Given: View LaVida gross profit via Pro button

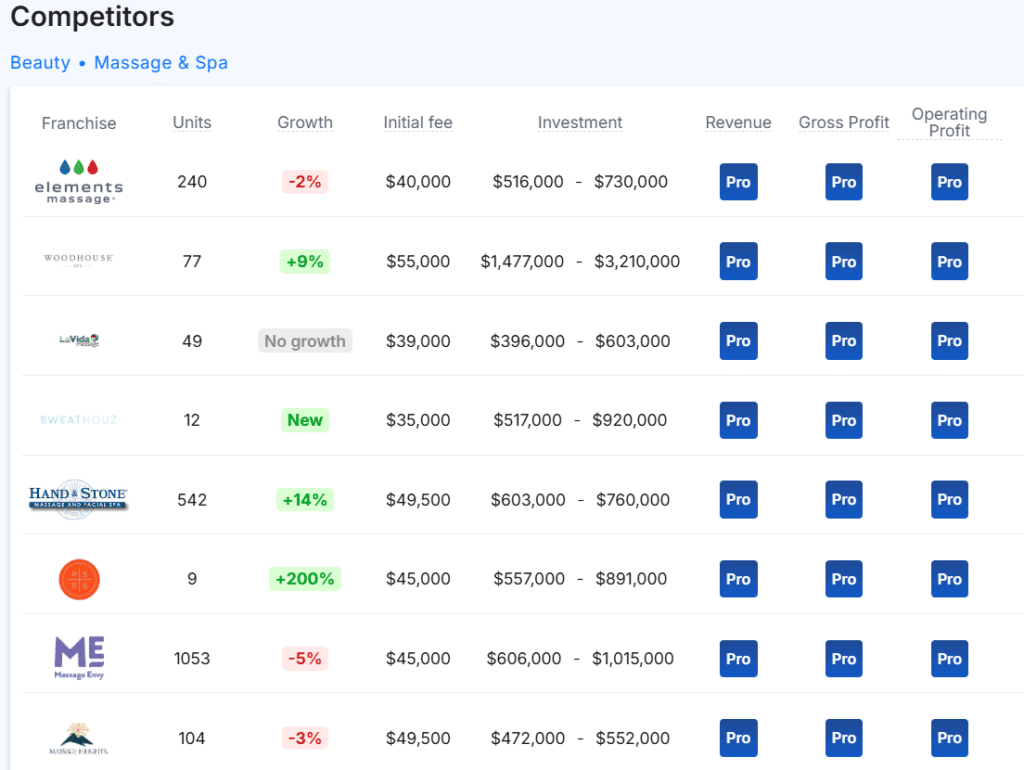Looking at the screenshot, I should (844, 341).
